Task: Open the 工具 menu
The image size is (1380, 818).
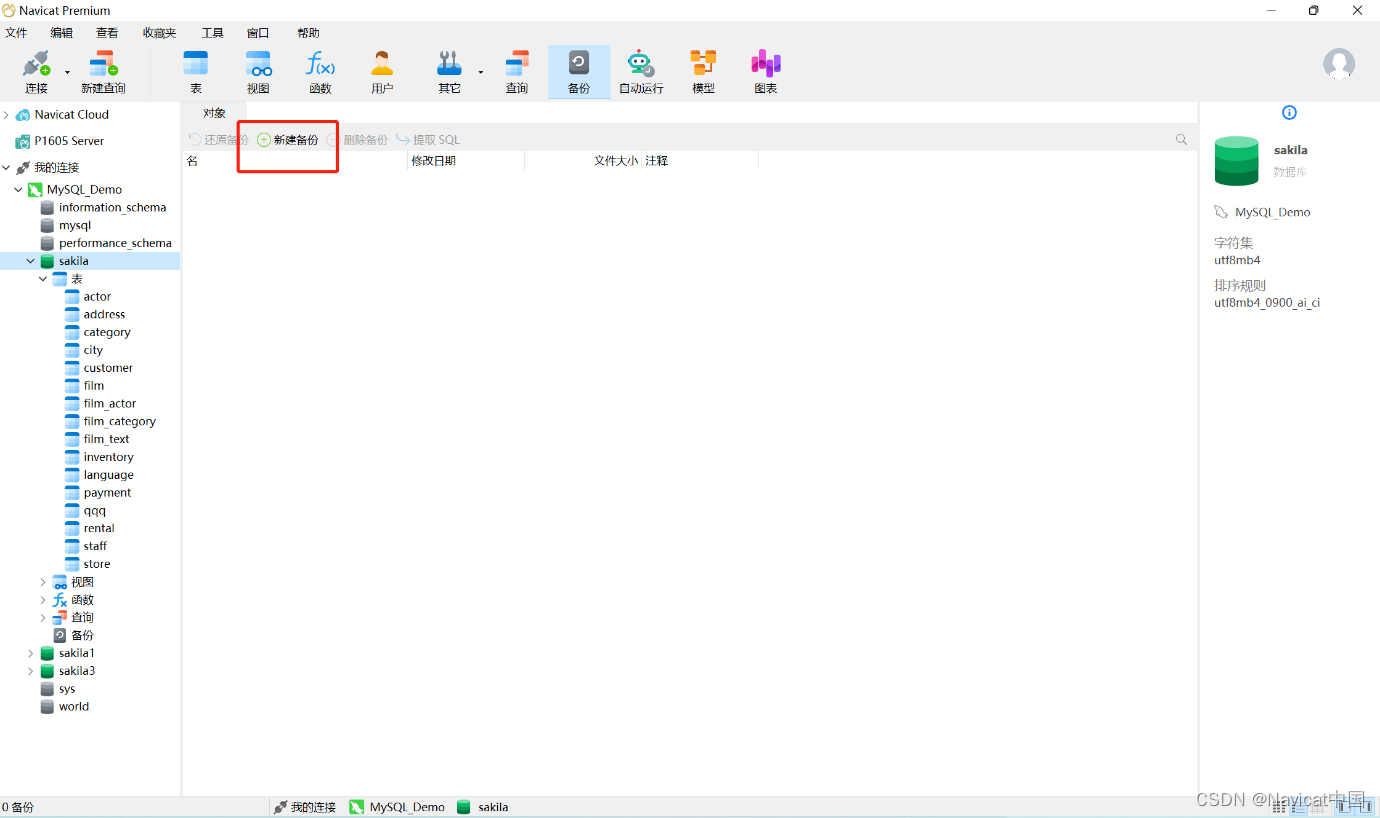Action: tap(213, 33)
